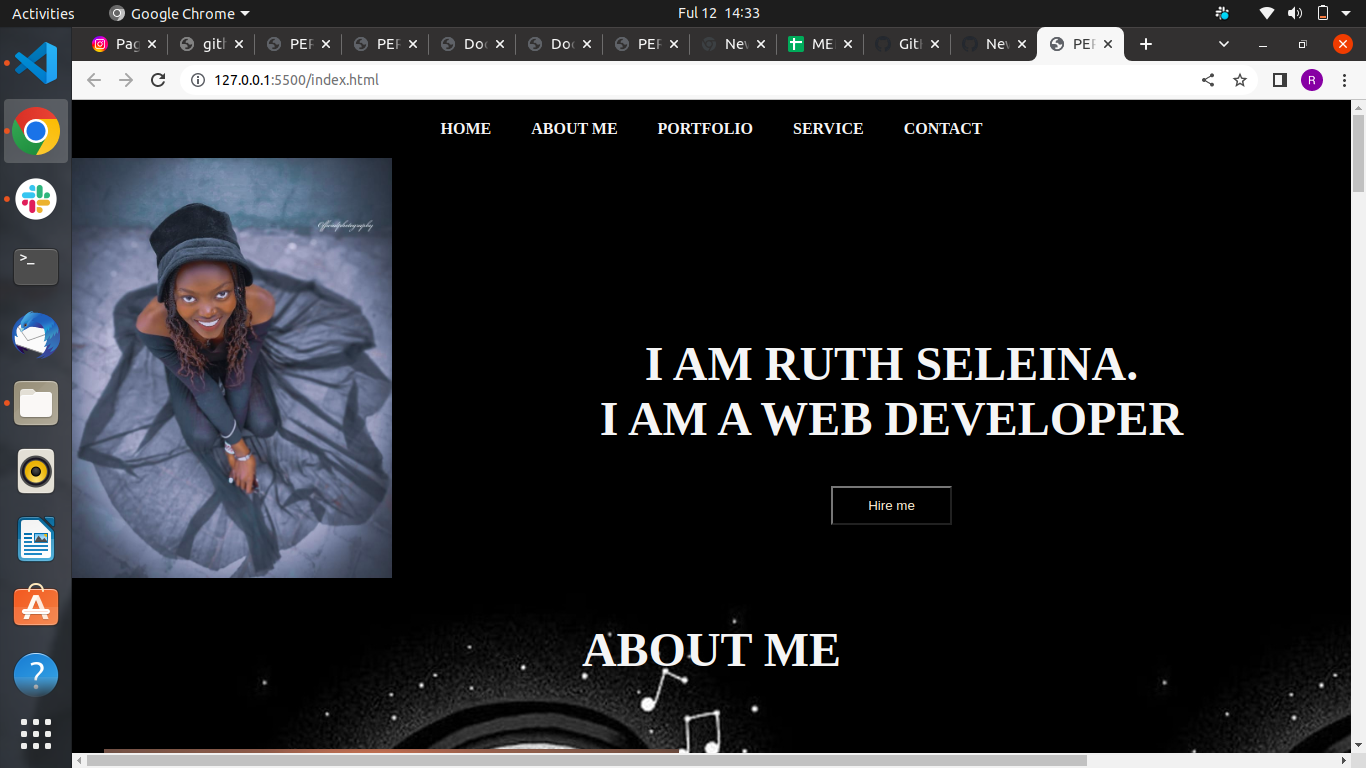
Task: Switch to the green-icon ME tab
Action: (x=819, y=44)
